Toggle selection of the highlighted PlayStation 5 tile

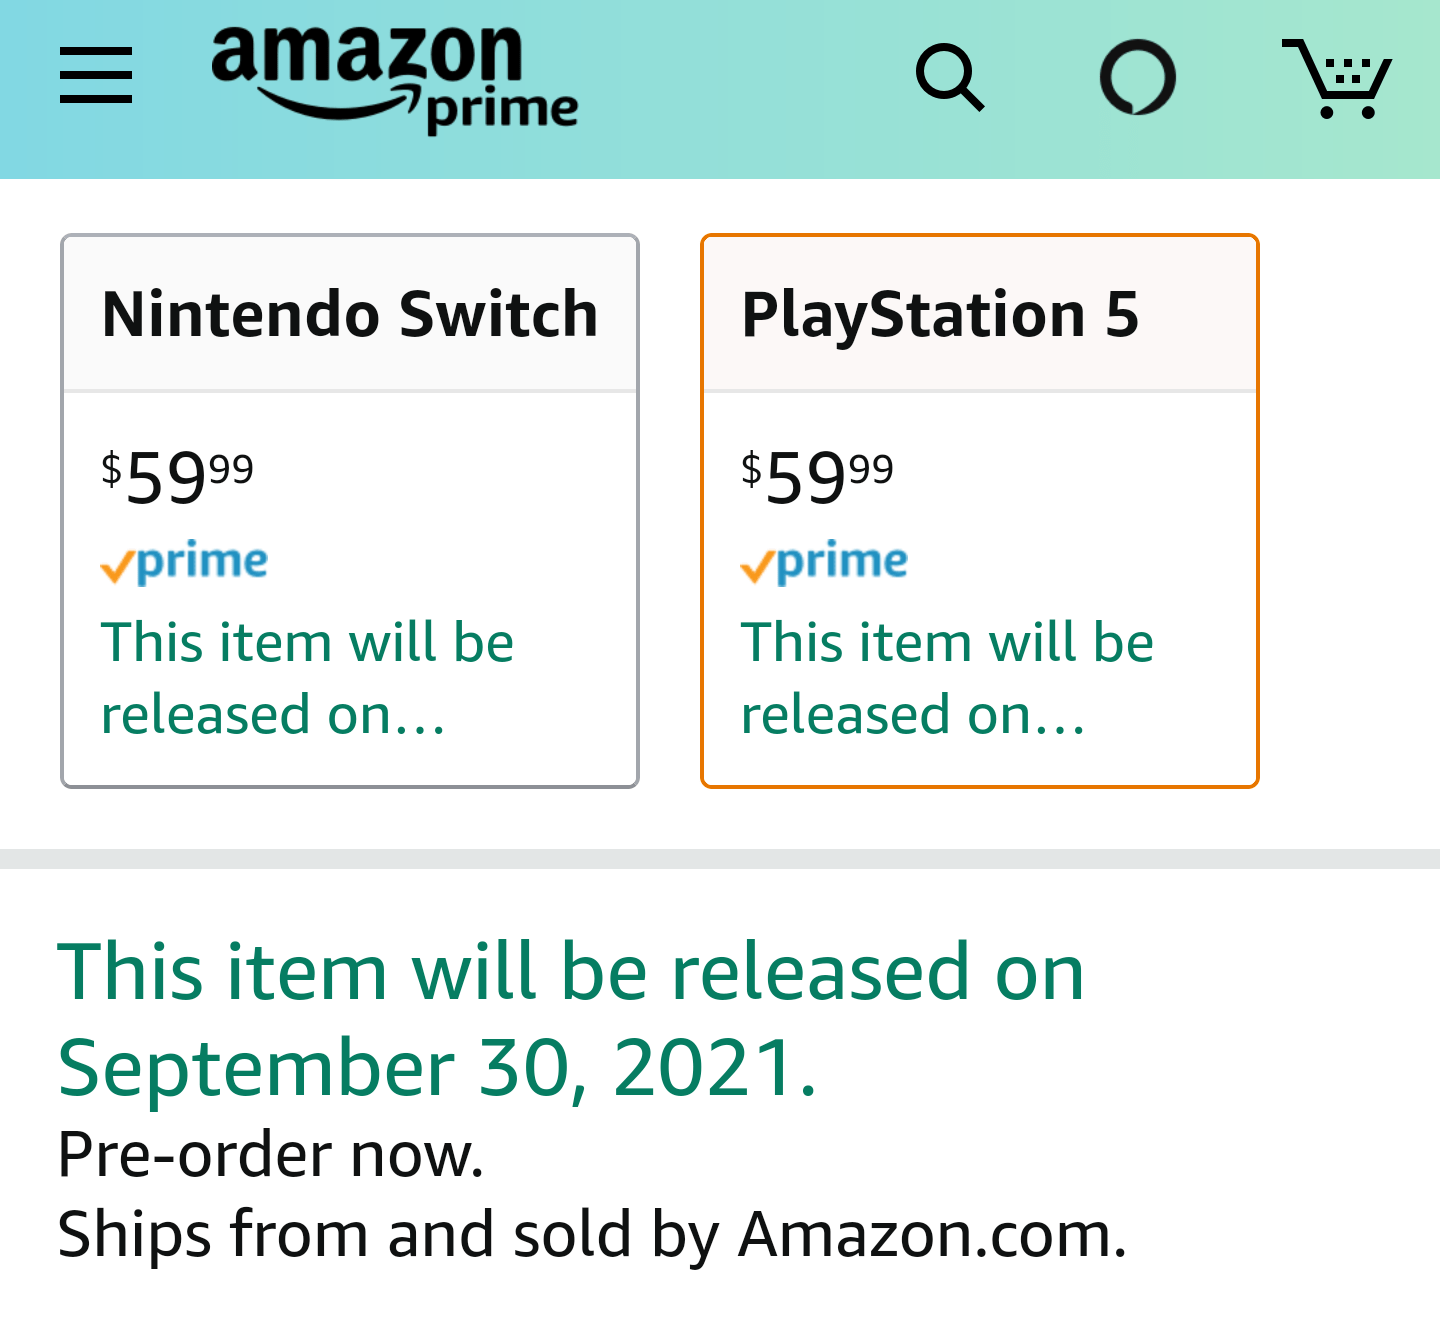[x=978, y=510]
